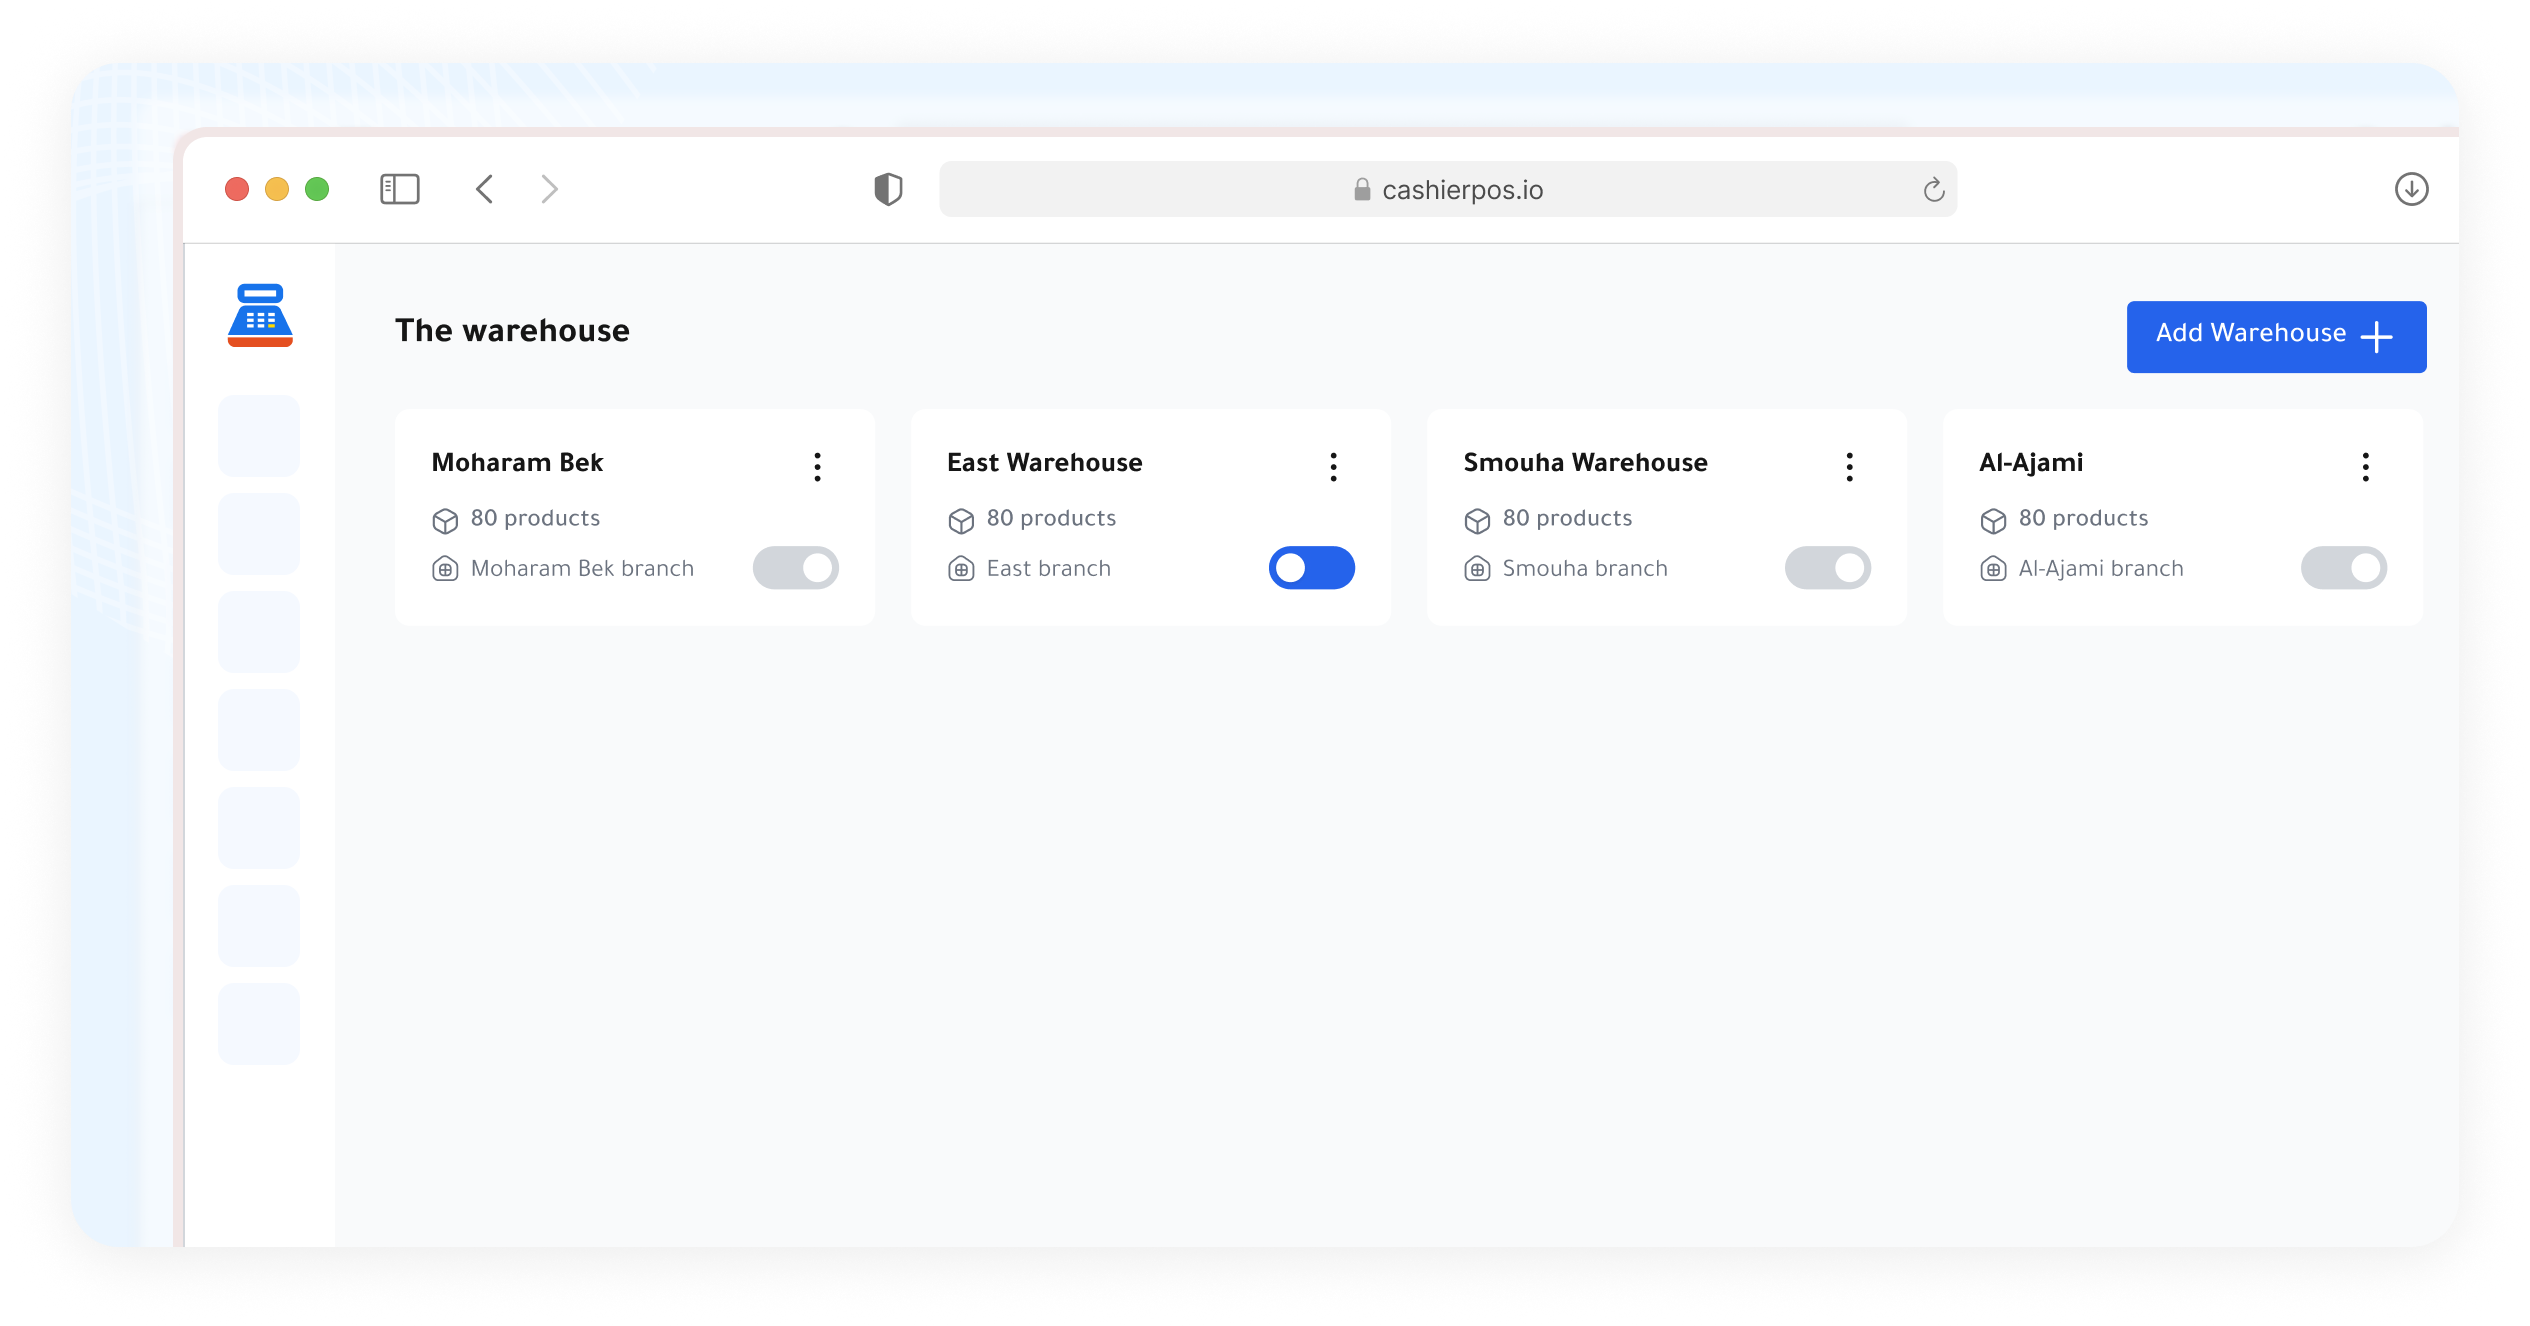This screenshot has width=2530, height=1326.
Task: Select the Al-Ajami card title
Action: pyautogui.click(x=2031, y=463)
